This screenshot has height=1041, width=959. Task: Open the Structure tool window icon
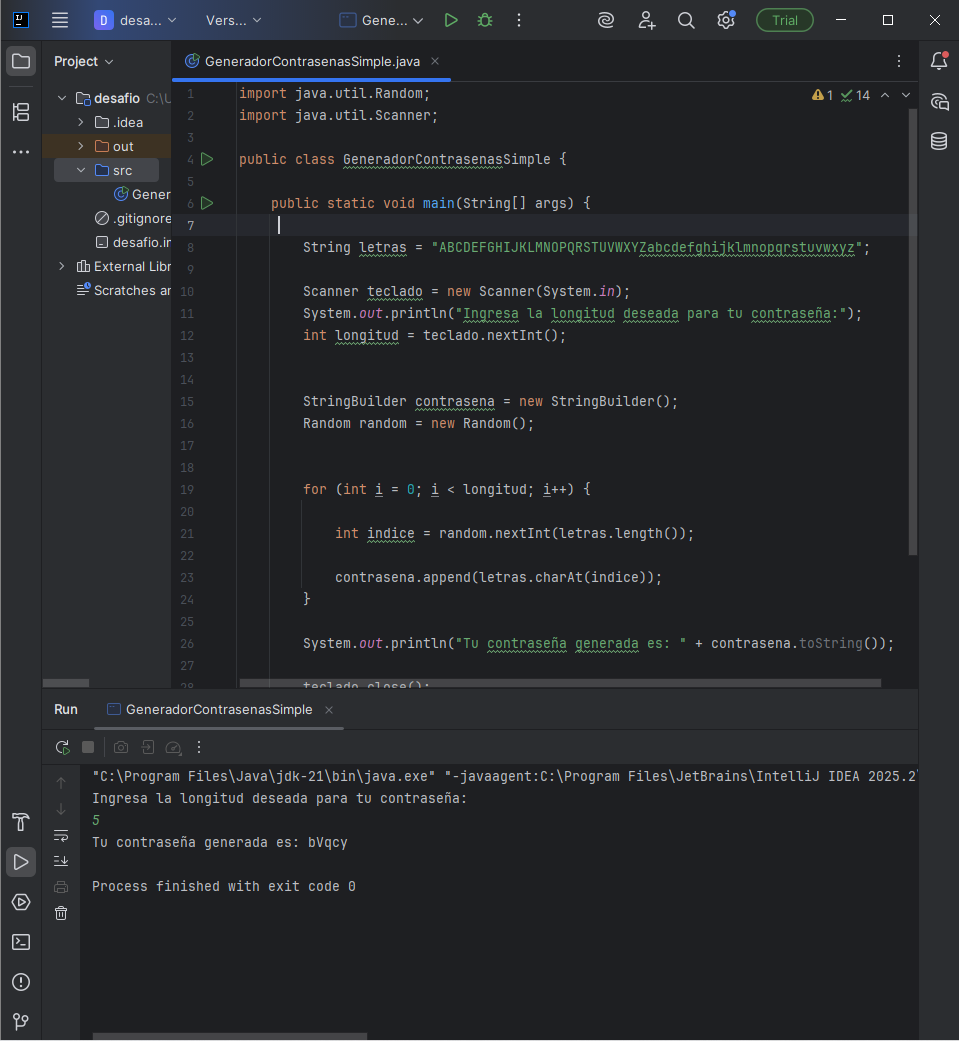pyautogui.click(x=21, y=112)
